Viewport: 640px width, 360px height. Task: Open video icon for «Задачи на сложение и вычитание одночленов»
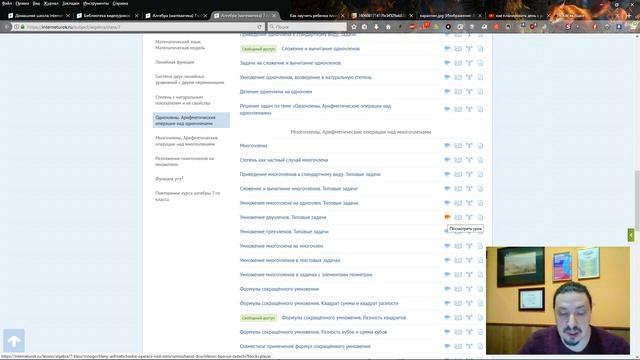click(x=447, y=63)
